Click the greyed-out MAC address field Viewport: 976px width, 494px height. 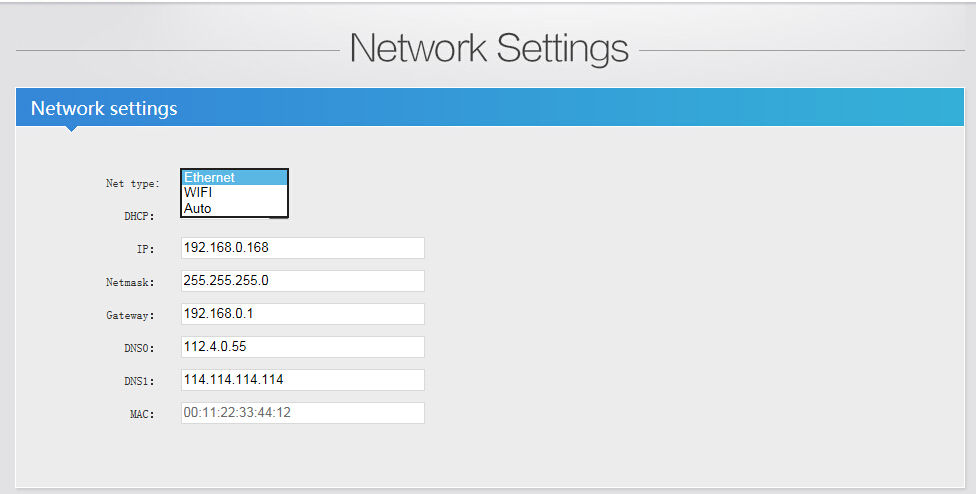point(302,413)
